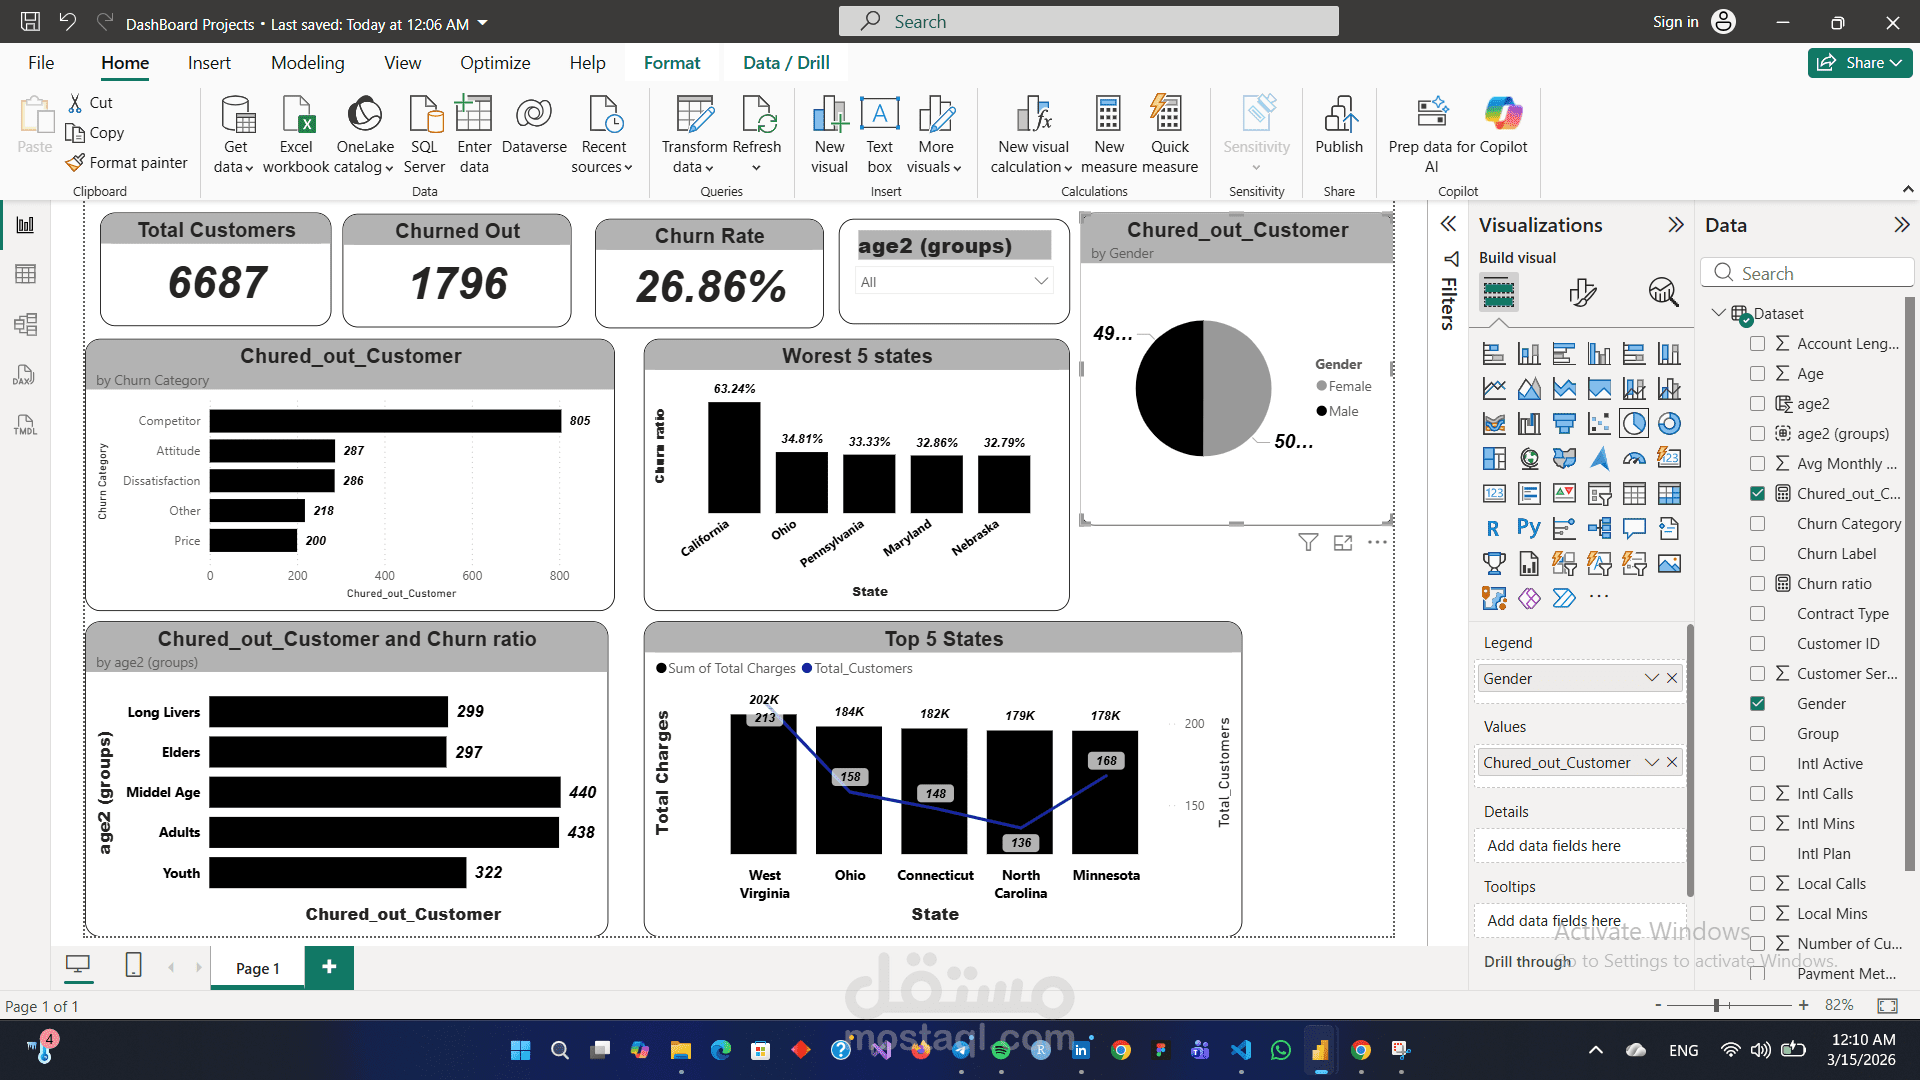Click the Focus mode icon on pie visual
Image resolution: width=1920 pixels, height=1080 pixels.
1342,542
